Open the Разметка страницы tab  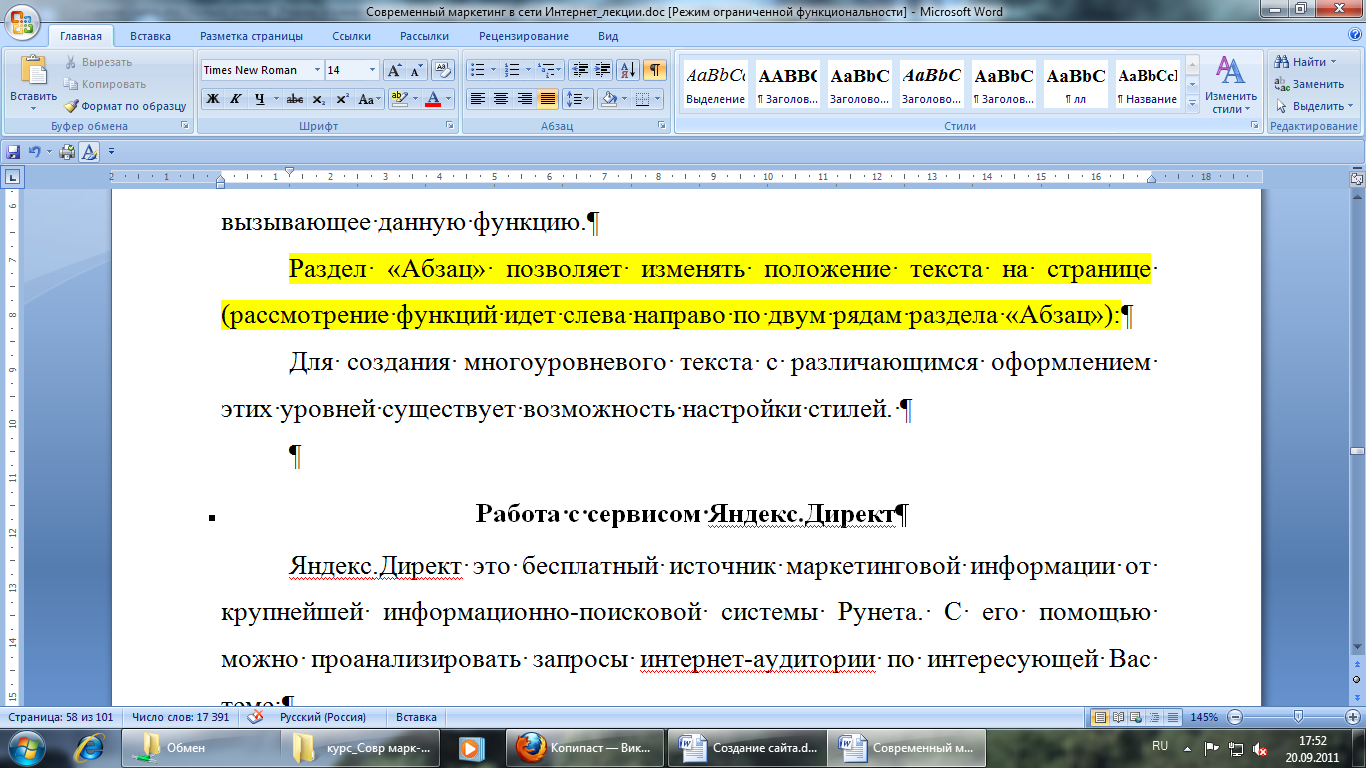pyautogui.click(x=251, y=36)
